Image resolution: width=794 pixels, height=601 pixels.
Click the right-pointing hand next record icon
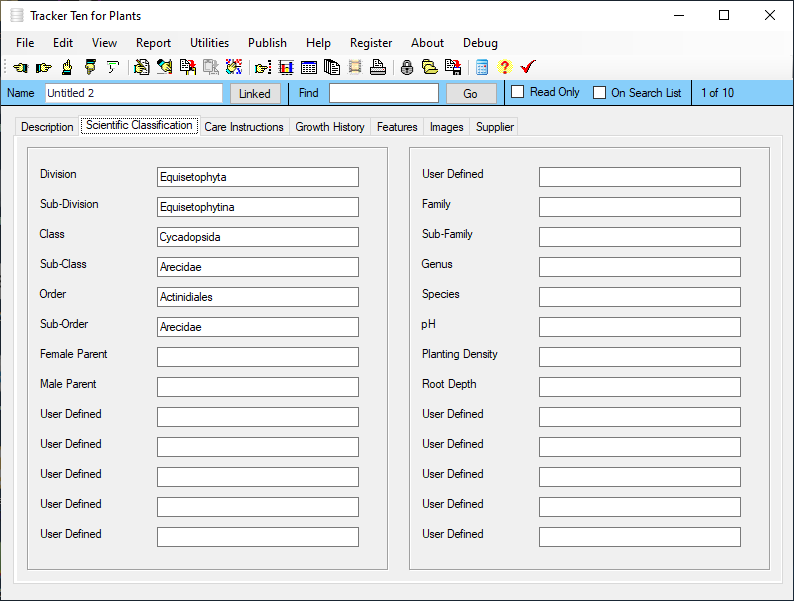click(43, 68)
